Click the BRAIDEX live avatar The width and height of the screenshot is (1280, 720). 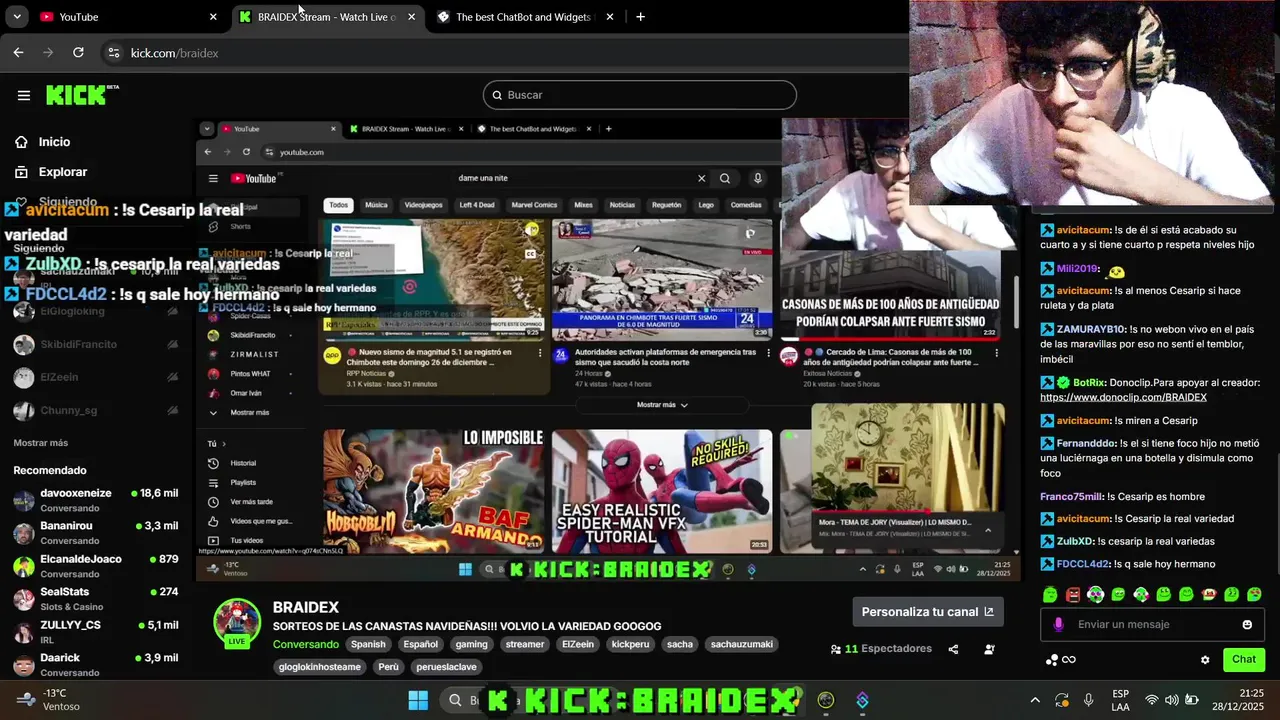click(237, 622)
